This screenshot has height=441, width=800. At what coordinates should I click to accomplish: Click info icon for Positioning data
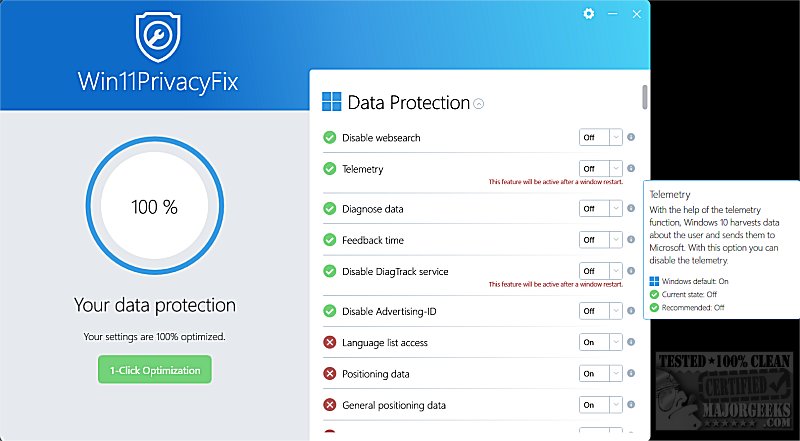coord(631,374)
